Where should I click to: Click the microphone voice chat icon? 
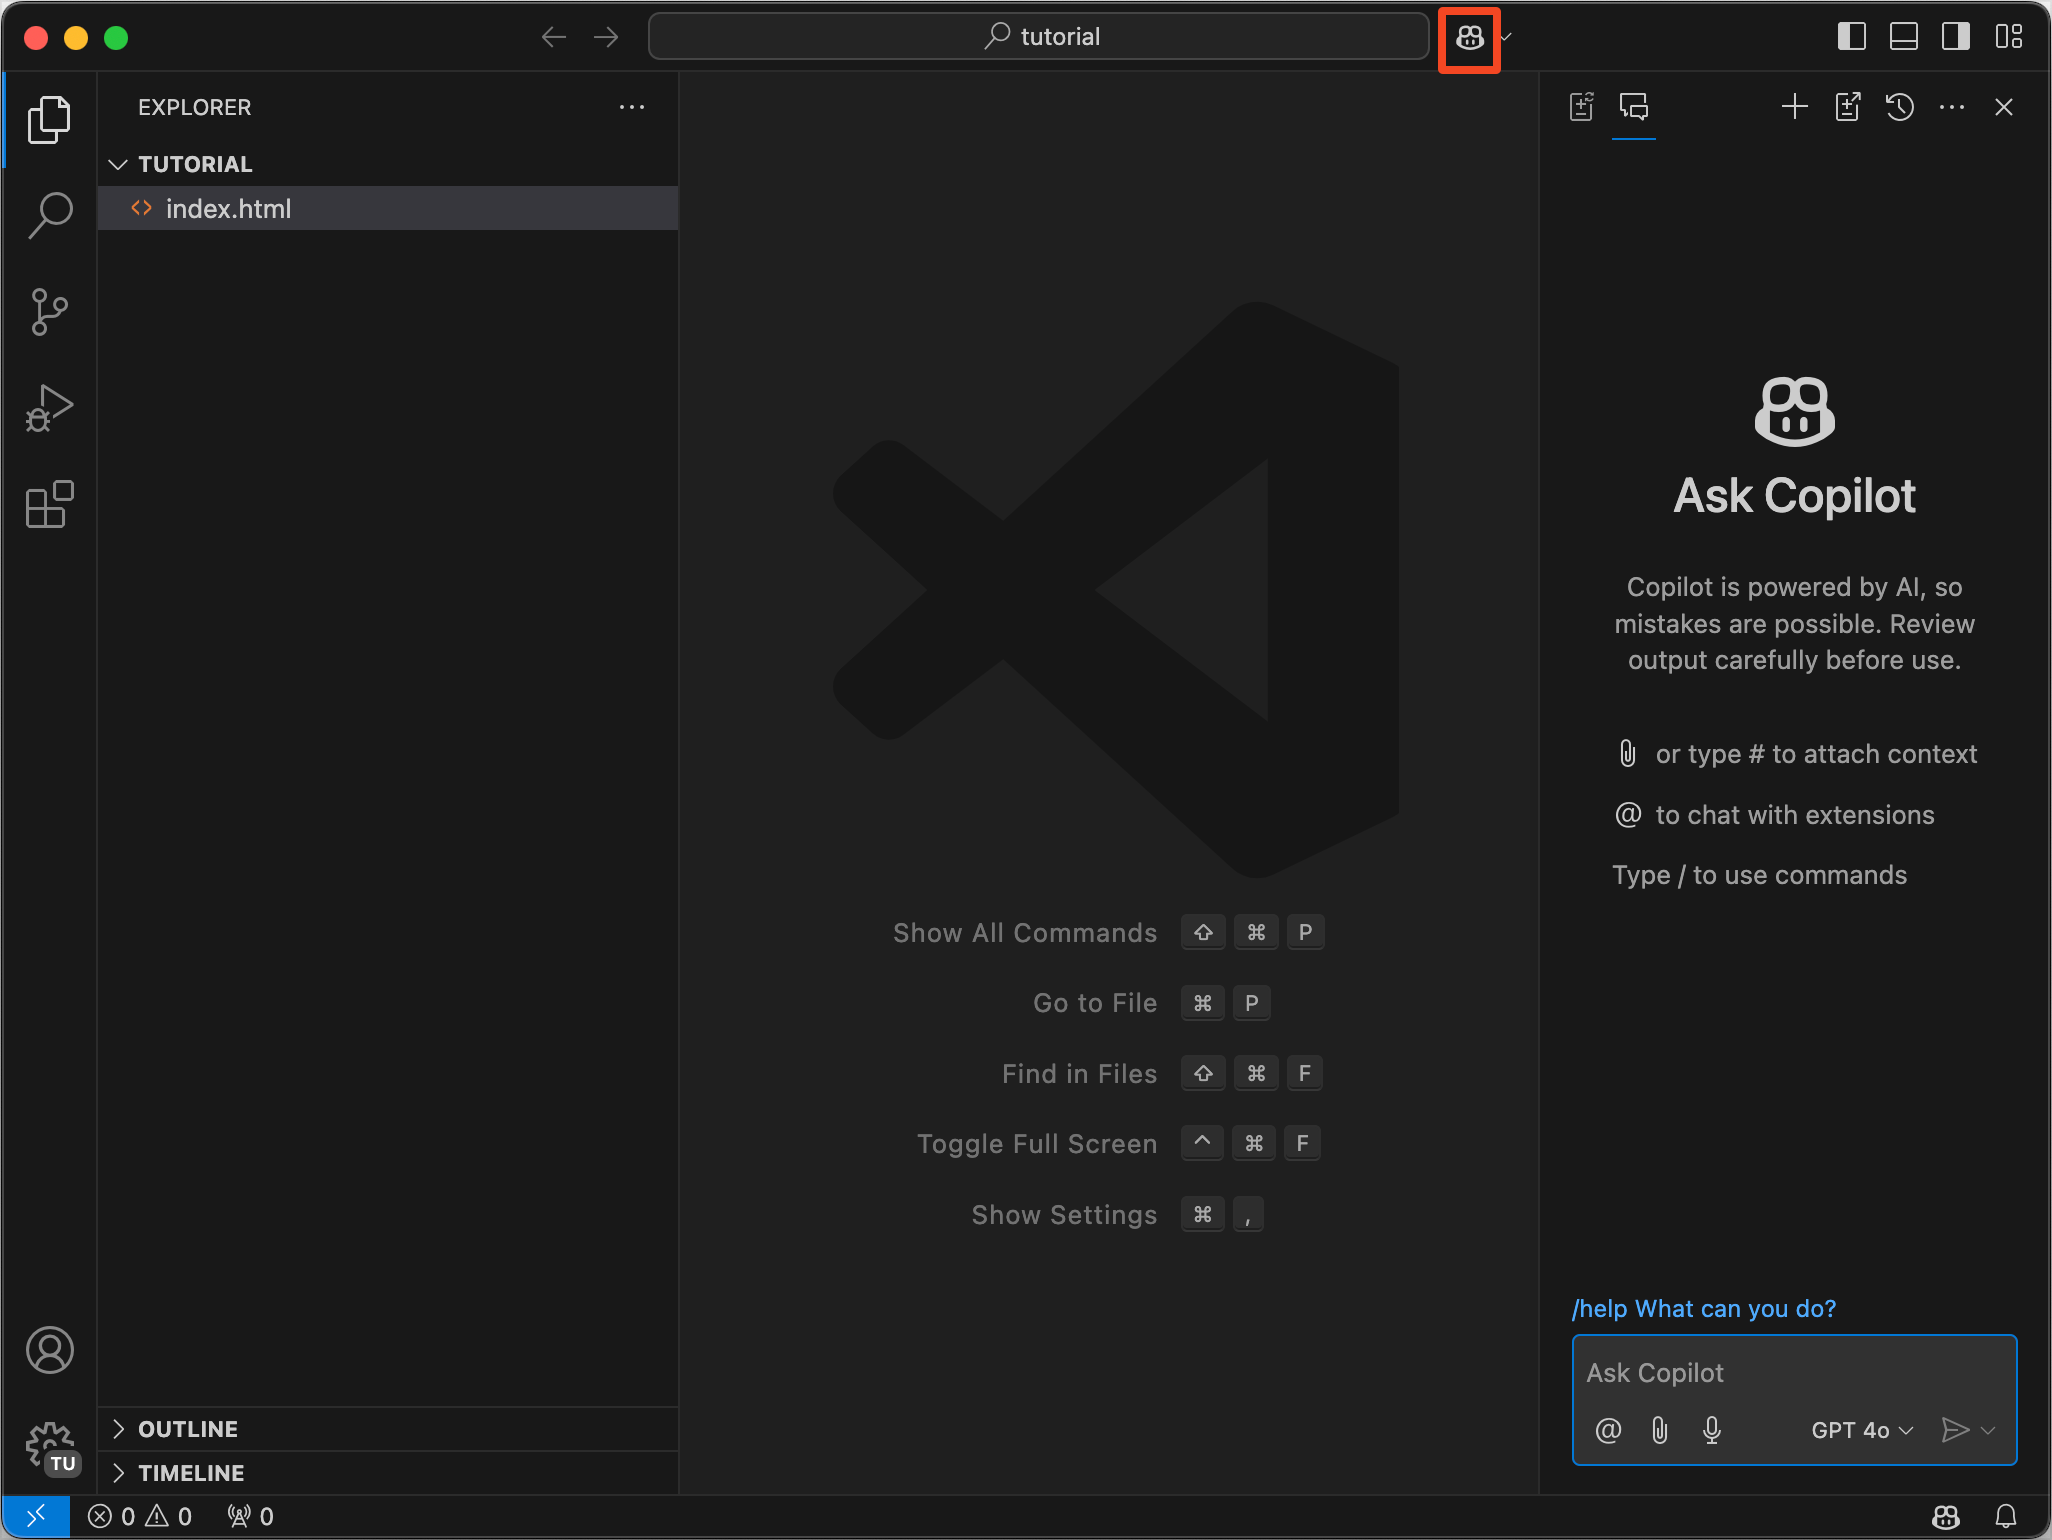pyautogui.click(x=1711, y=1430)
